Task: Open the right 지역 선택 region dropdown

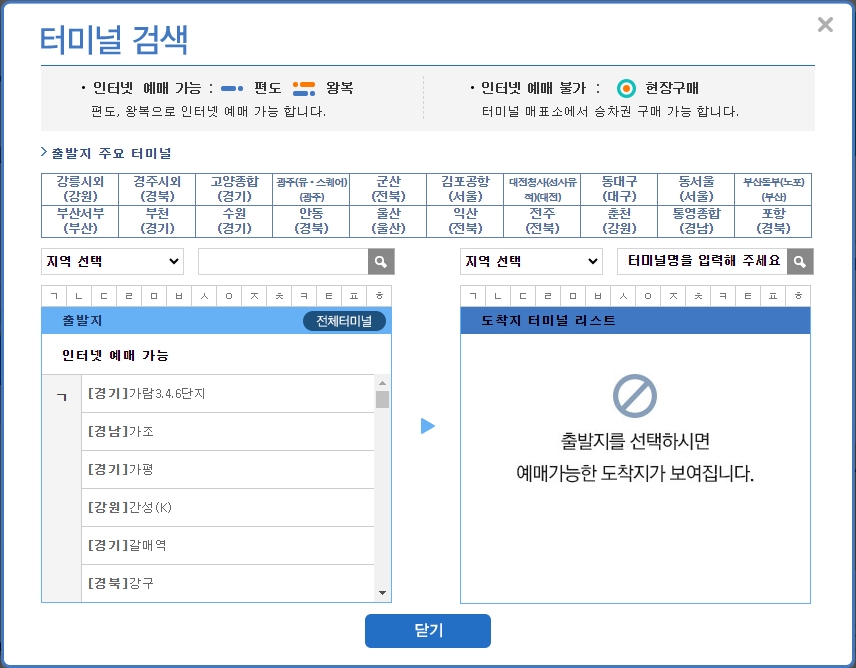Action: pos(531,261)
